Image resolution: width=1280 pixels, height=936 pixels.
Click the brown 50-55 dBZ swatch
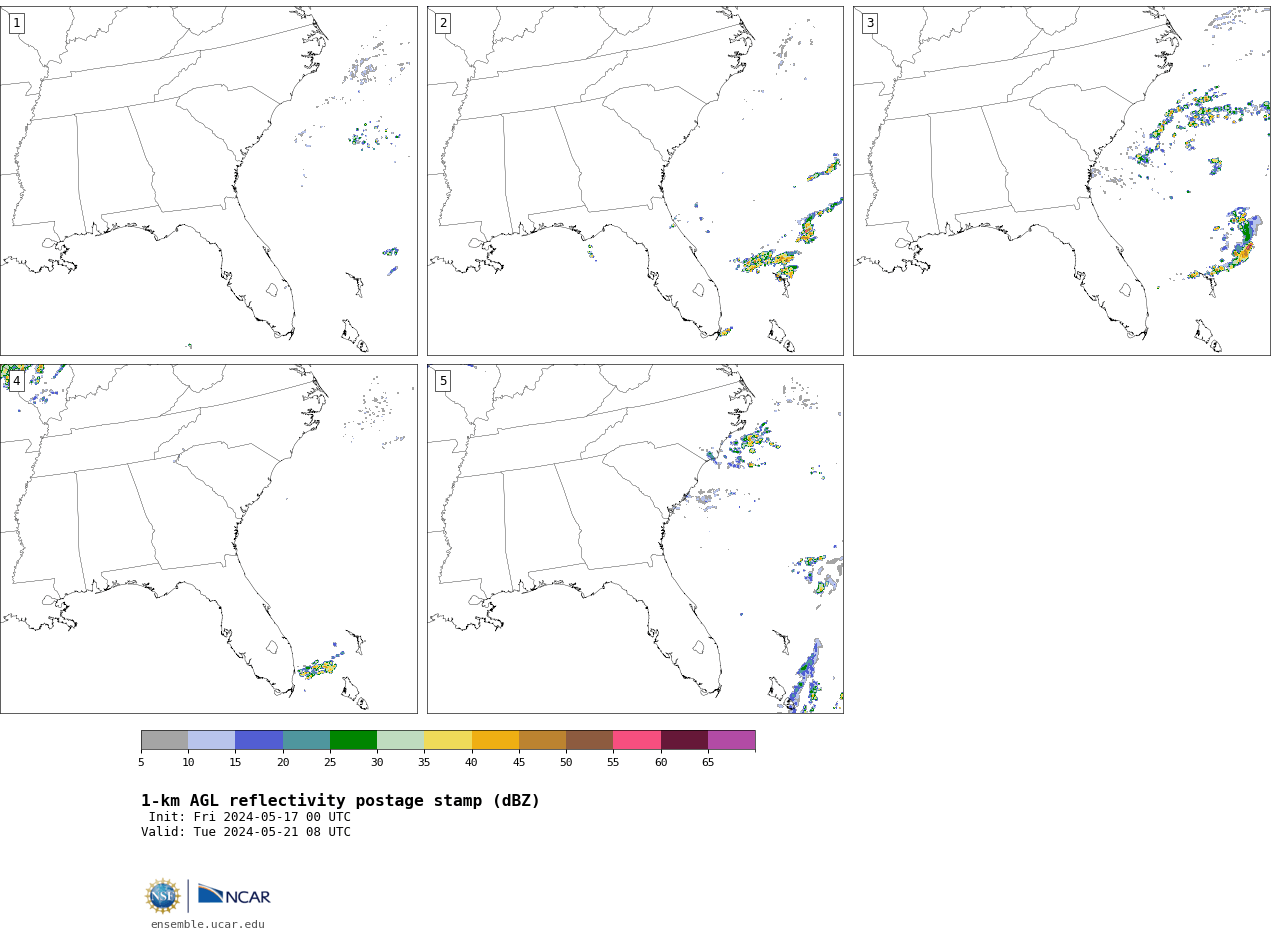(589, 740)
